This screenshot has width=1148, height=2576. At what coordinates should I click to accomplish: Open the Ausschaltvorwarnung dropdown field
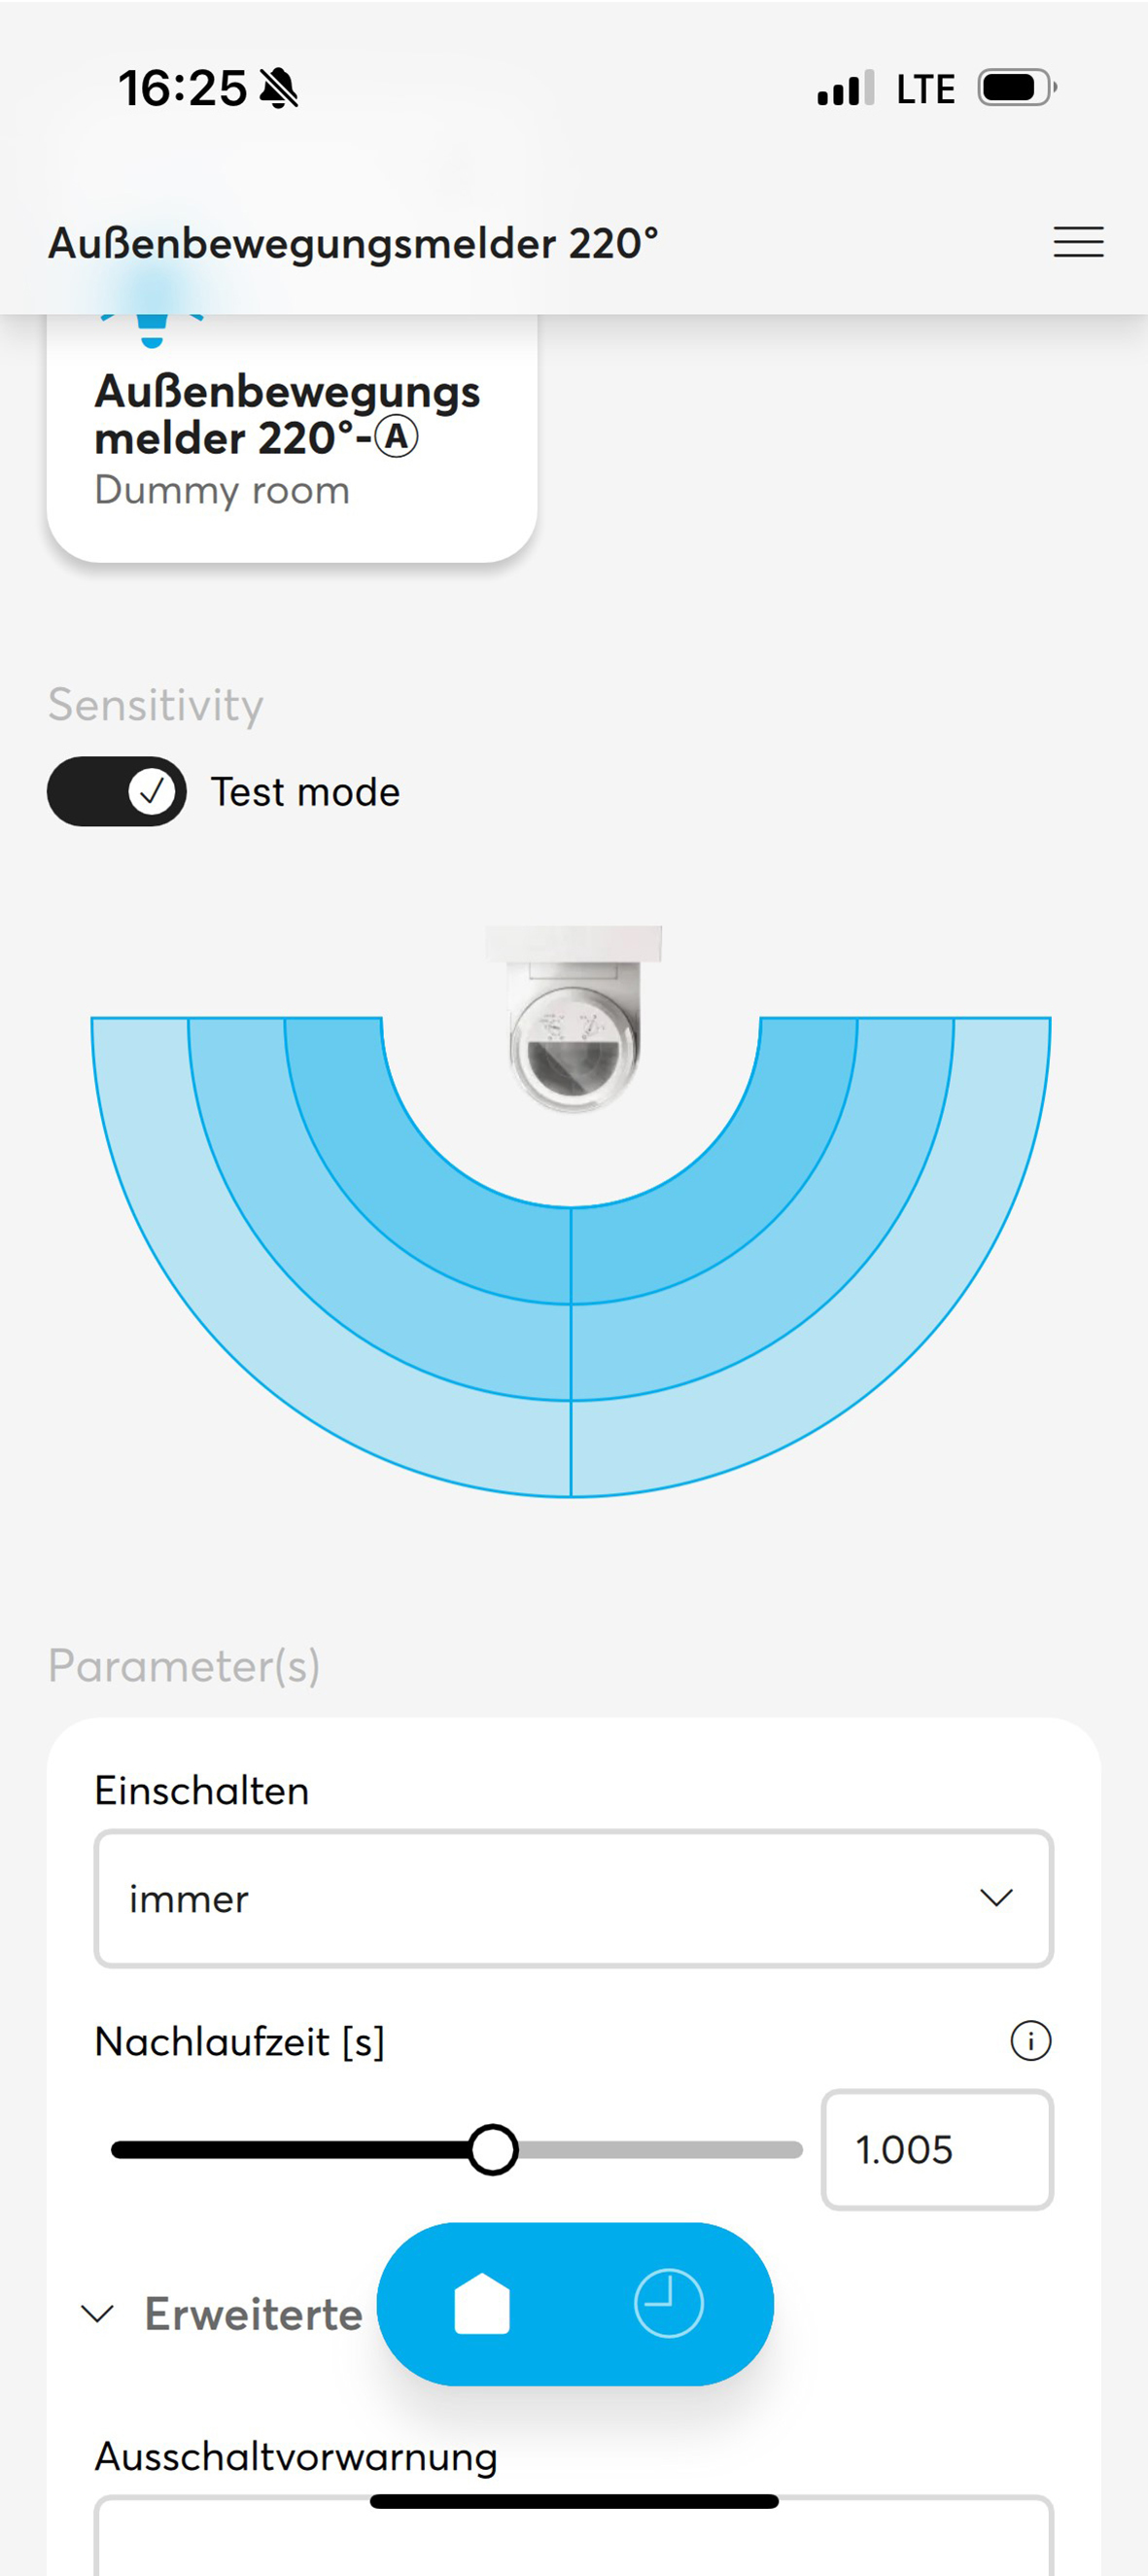point(573,2535)
